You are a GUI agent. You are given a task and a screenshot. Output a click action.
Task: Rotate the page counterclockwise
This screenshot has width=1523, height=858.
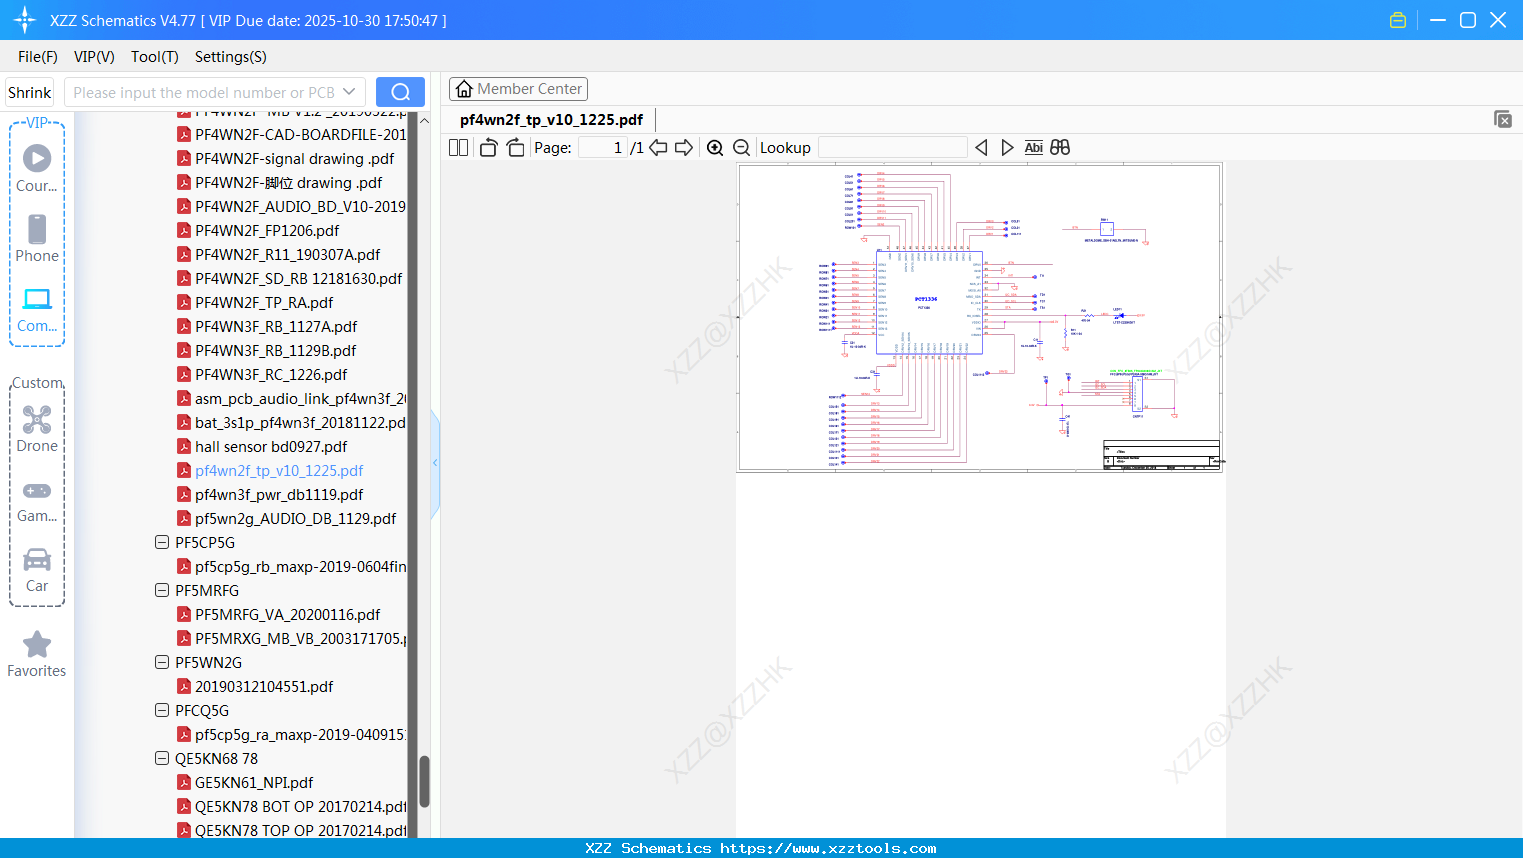pos(488,147)
